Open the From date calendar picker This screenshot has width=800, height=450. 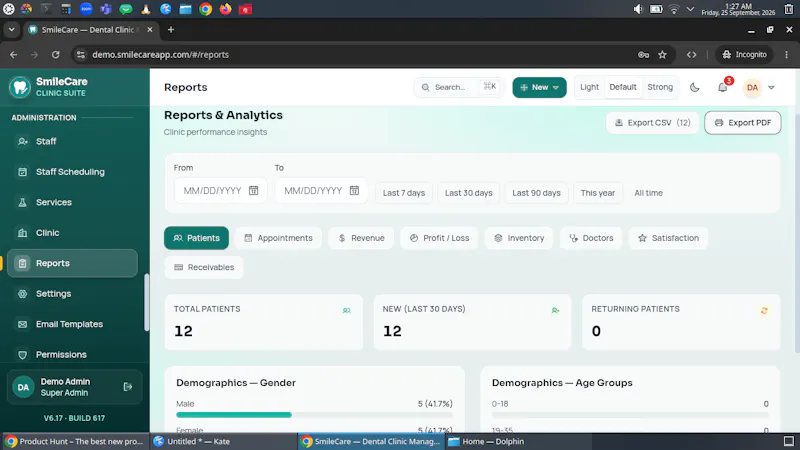click(254, 190)
